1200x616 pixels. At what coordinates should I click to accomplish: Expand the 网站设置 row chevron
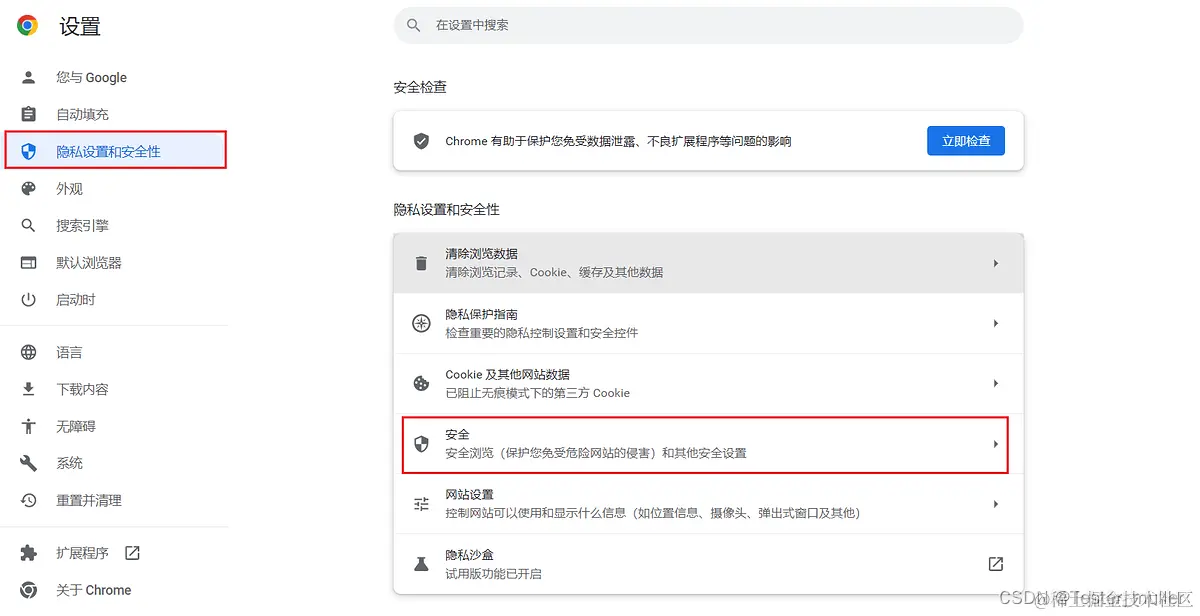pyautogui.click(x=995, y=503)
